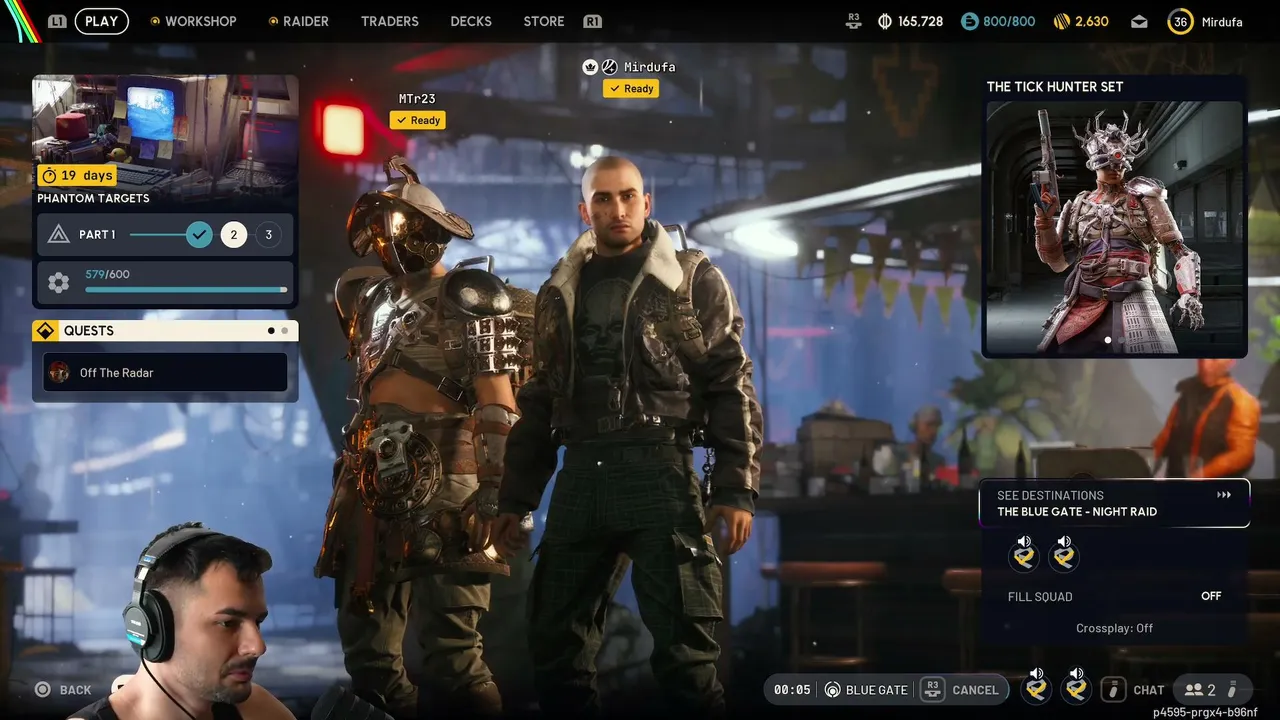Click the Blue Gate map icon in the matchmaking bar

coord(832,690)
